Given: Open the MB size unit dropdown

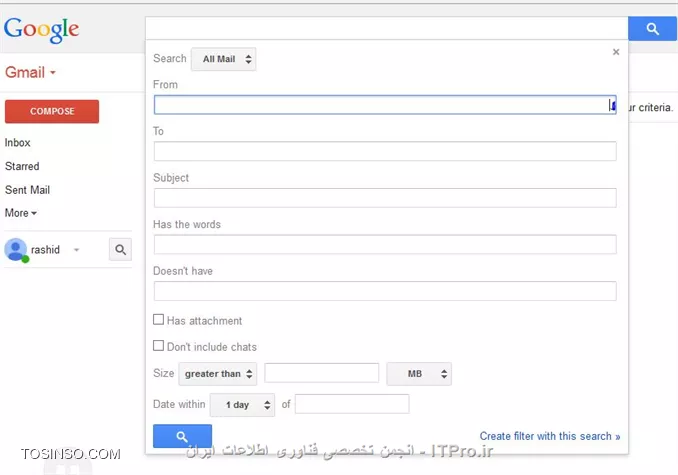Looking at the screenshot, I should coord(419,374).
